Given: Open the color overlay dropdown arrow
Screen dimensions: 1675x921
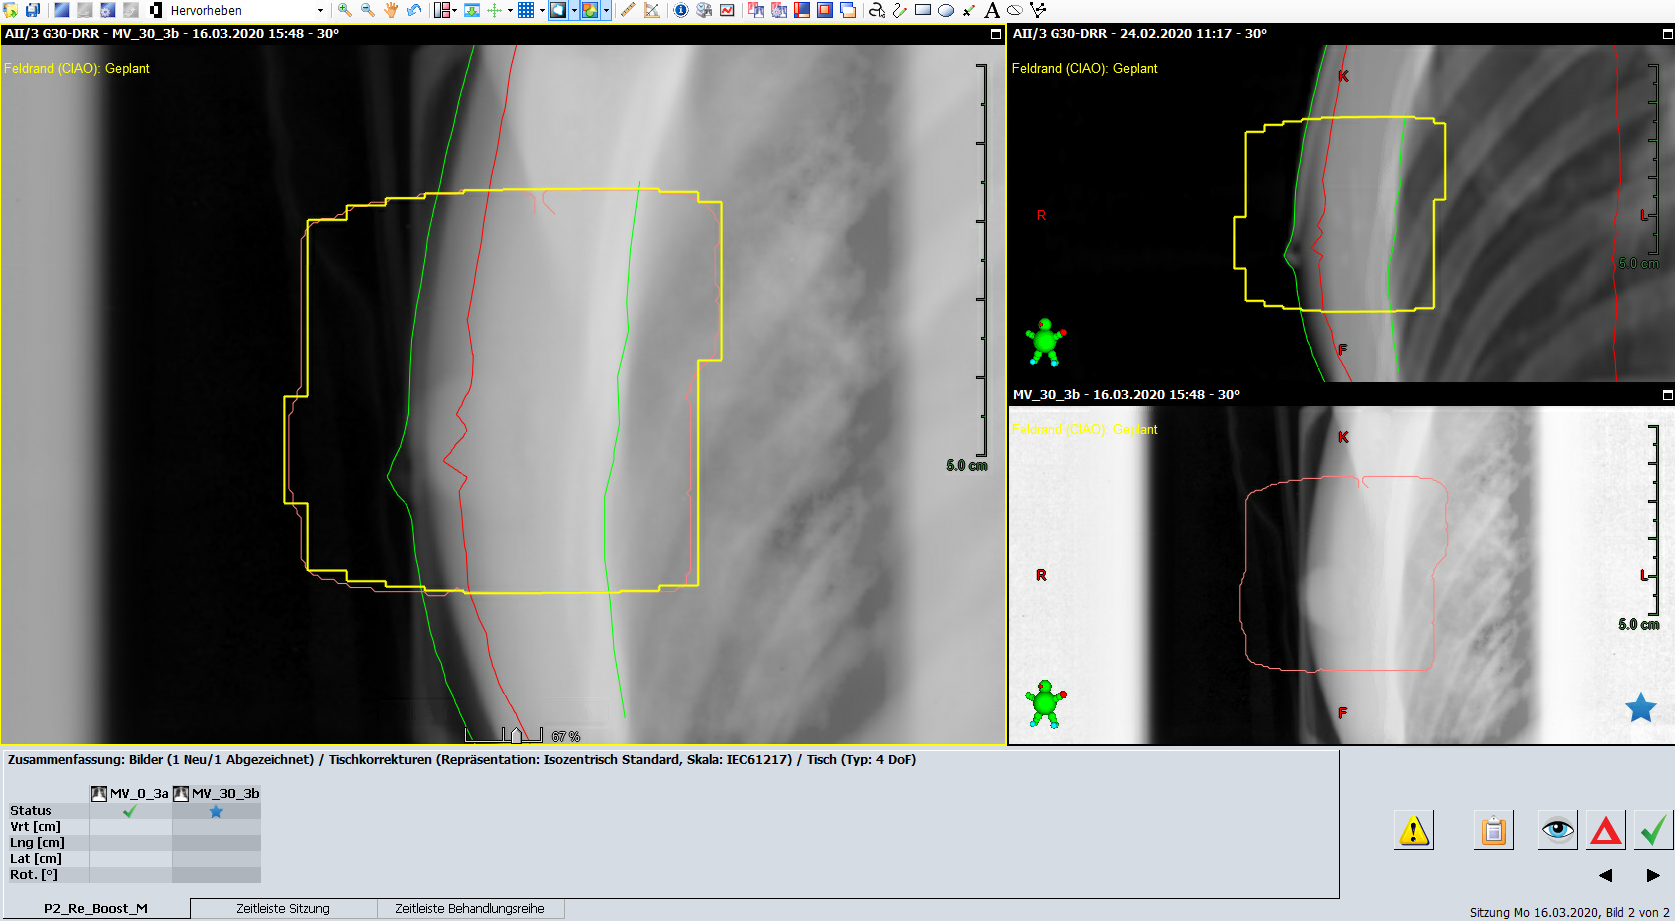Looking at the screenshot, I should (606, 11).
